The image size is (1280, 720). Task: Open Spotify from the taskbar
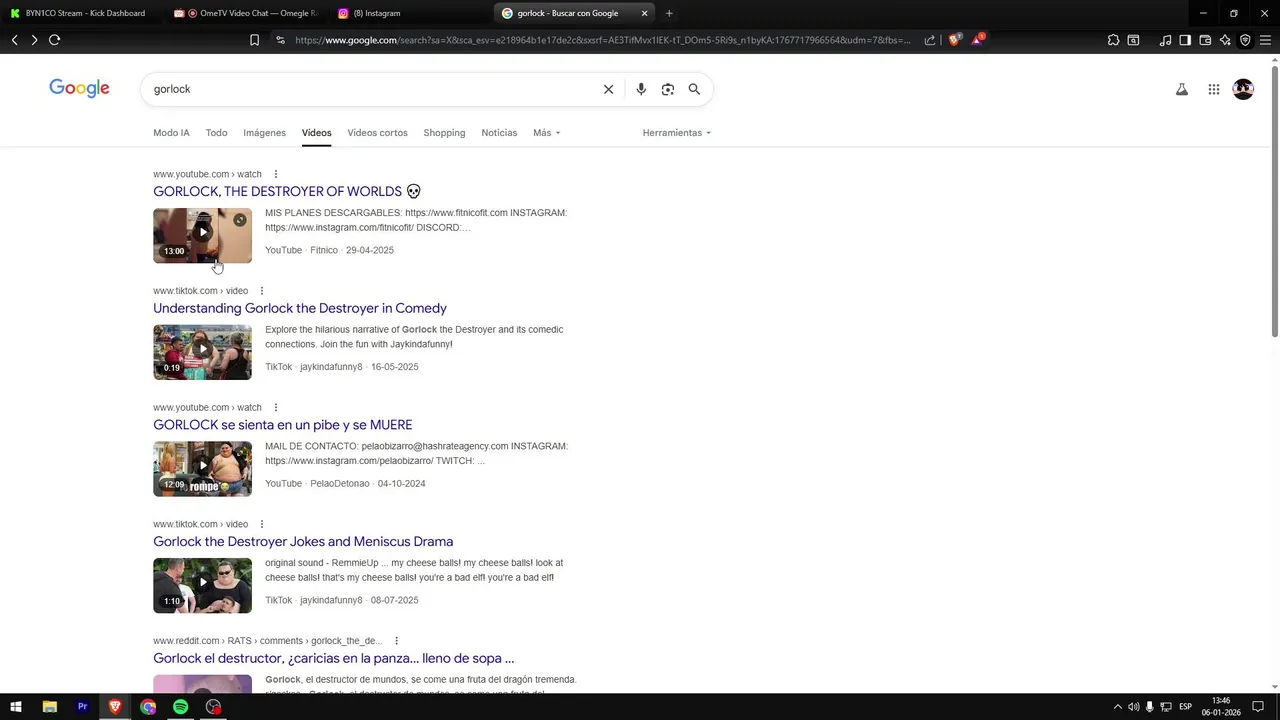tap(180, 707)
